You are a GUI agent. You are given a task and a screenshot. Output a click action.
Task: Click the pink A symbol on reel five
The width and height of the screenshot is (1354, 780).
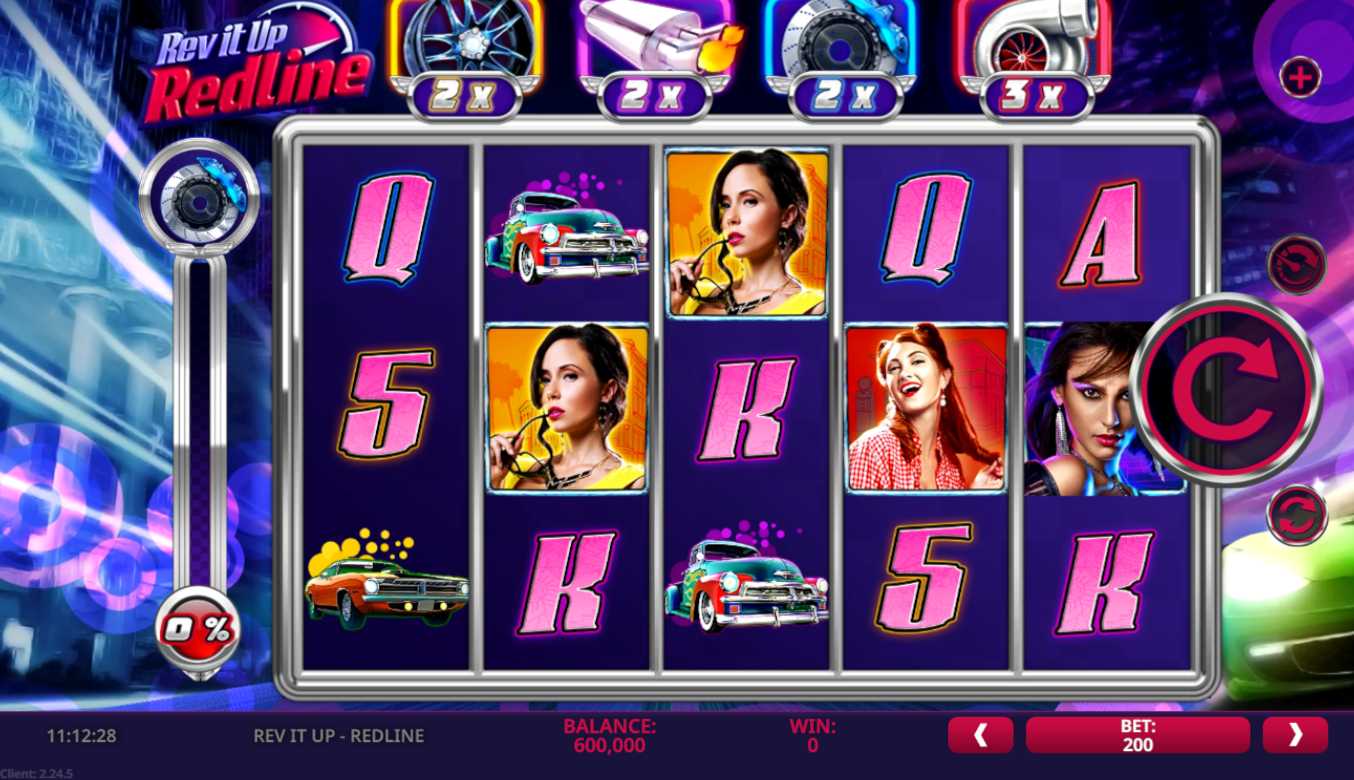coord(1100,233)
